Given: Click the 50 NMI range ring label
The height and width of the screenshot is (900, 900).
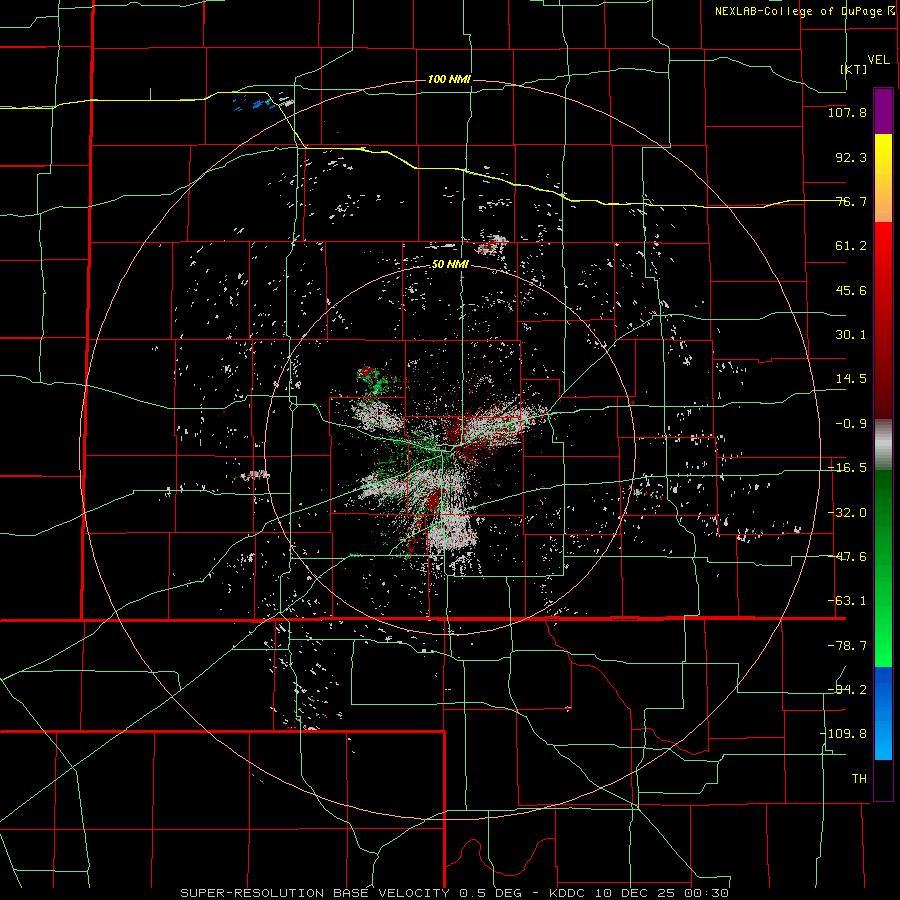Looking at the screenshot, I should point(451,265).
